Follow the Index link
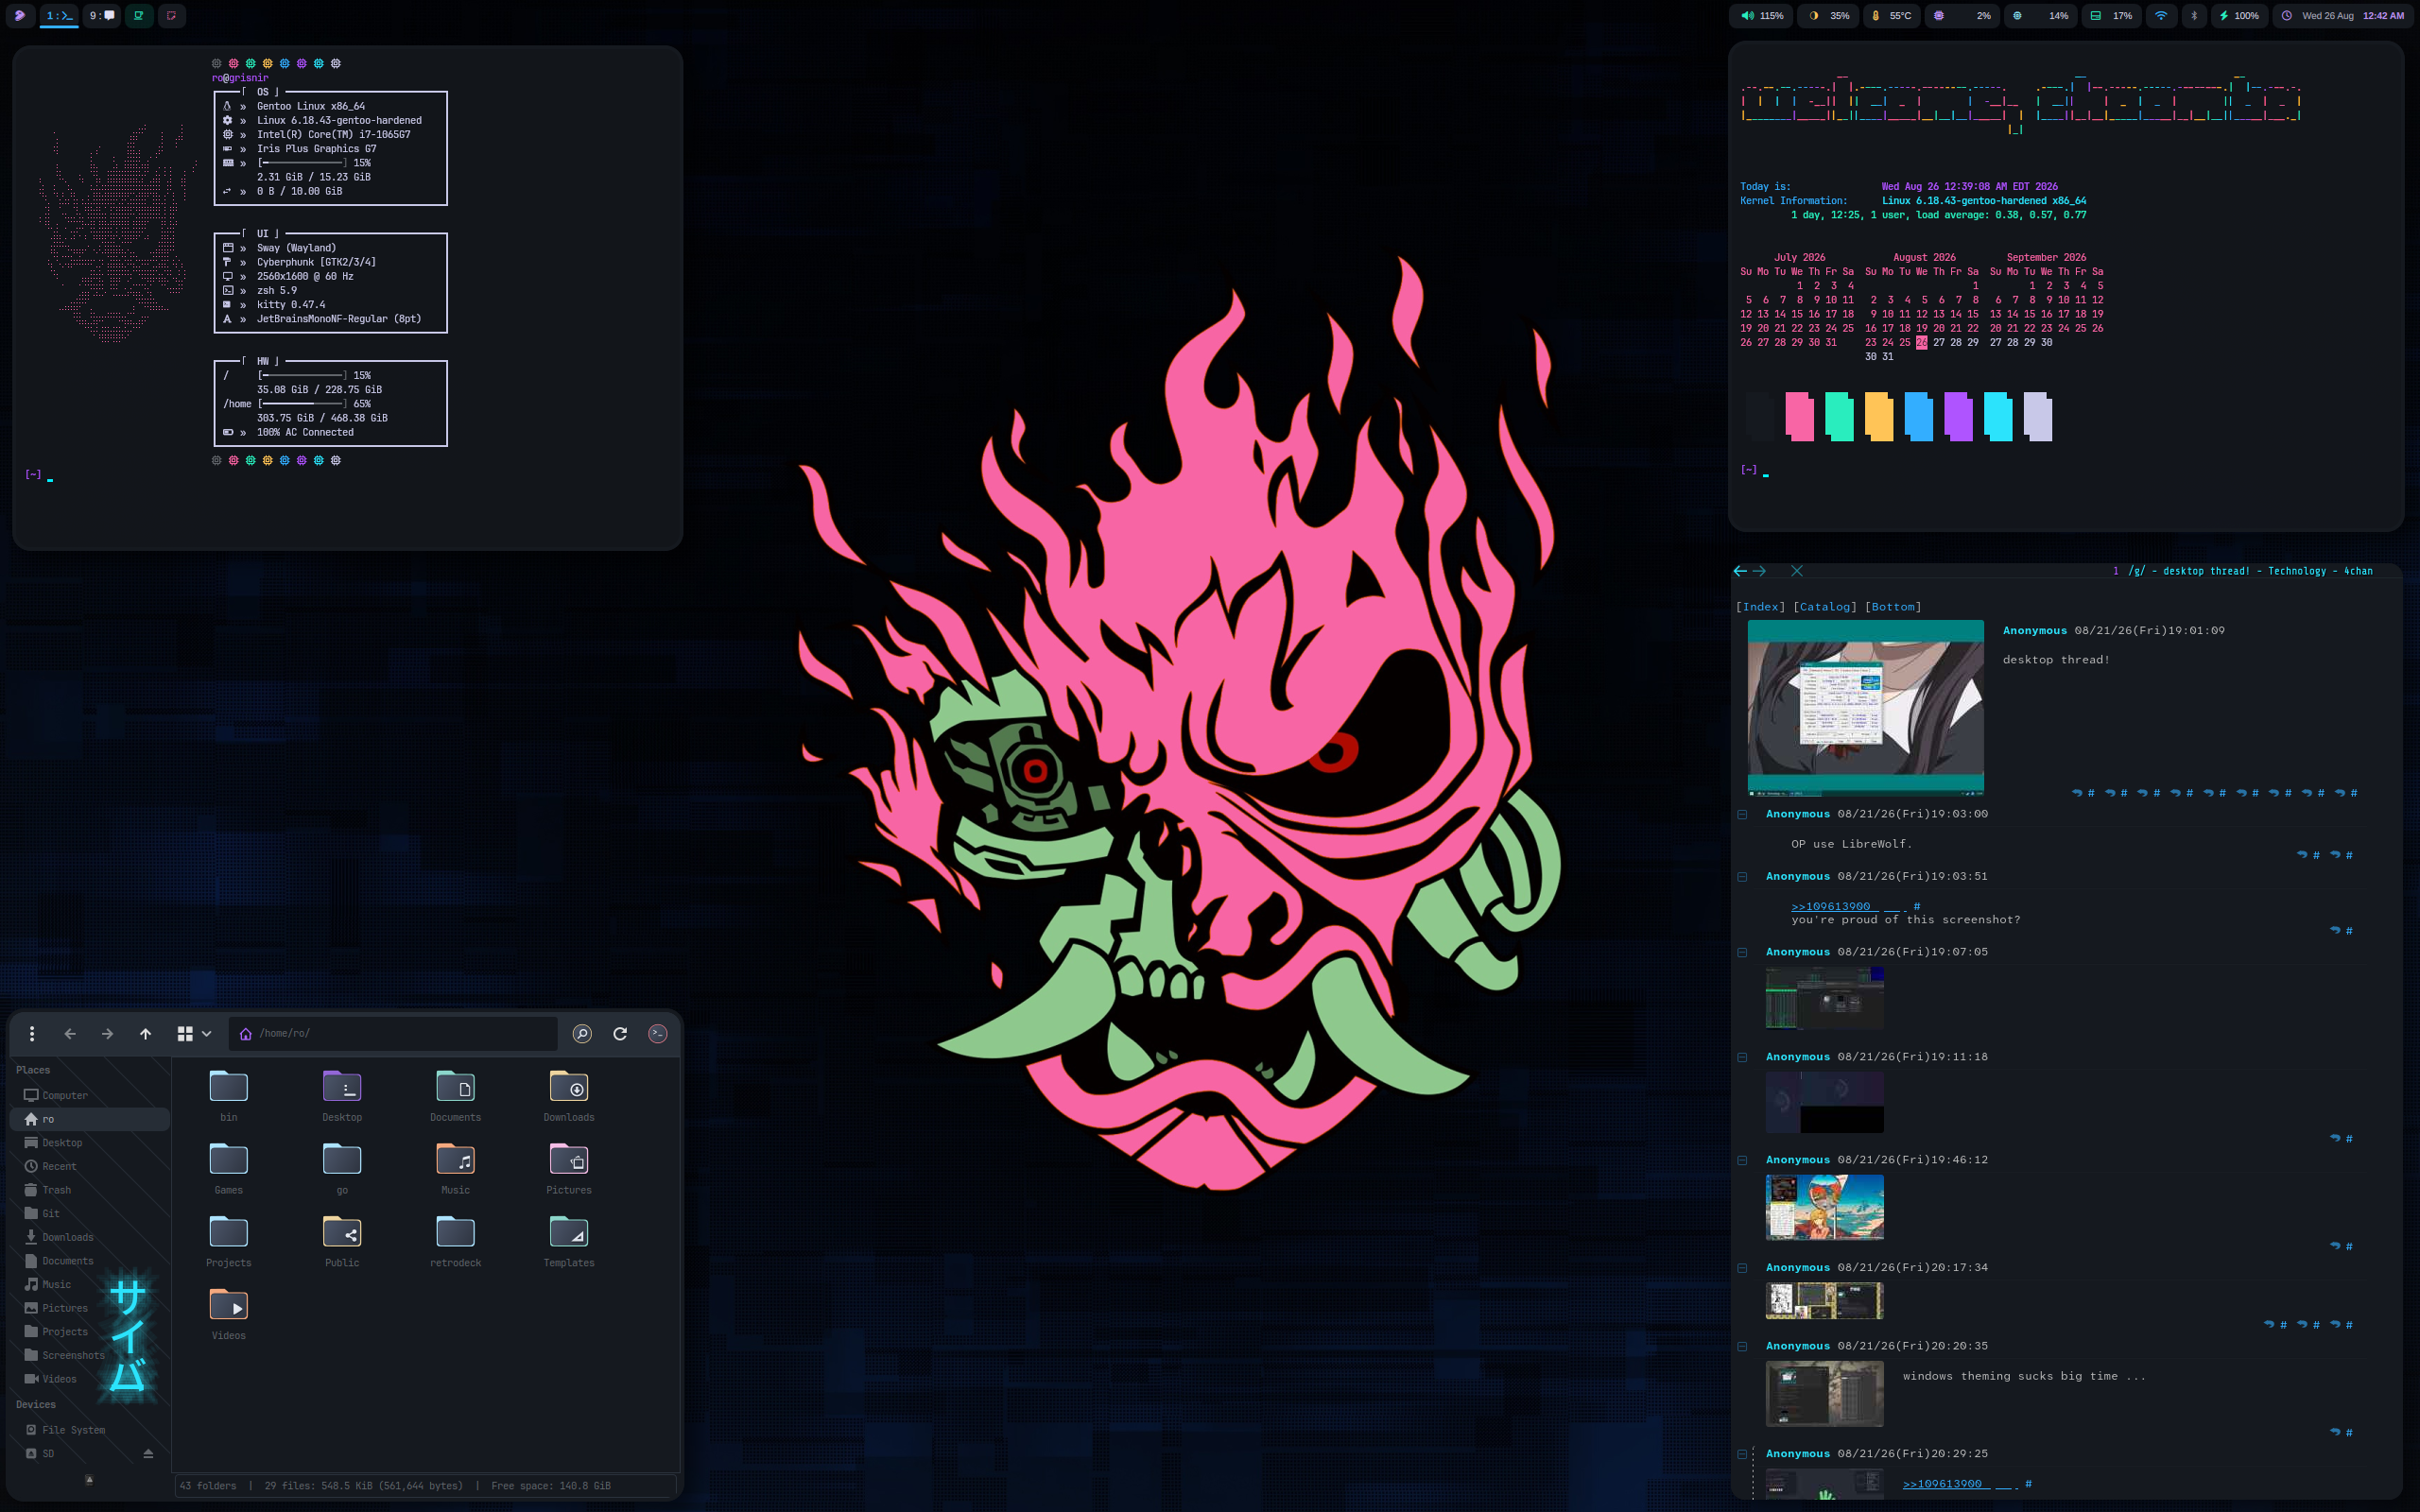Screen dimensions: 2420x1512 1761,607
